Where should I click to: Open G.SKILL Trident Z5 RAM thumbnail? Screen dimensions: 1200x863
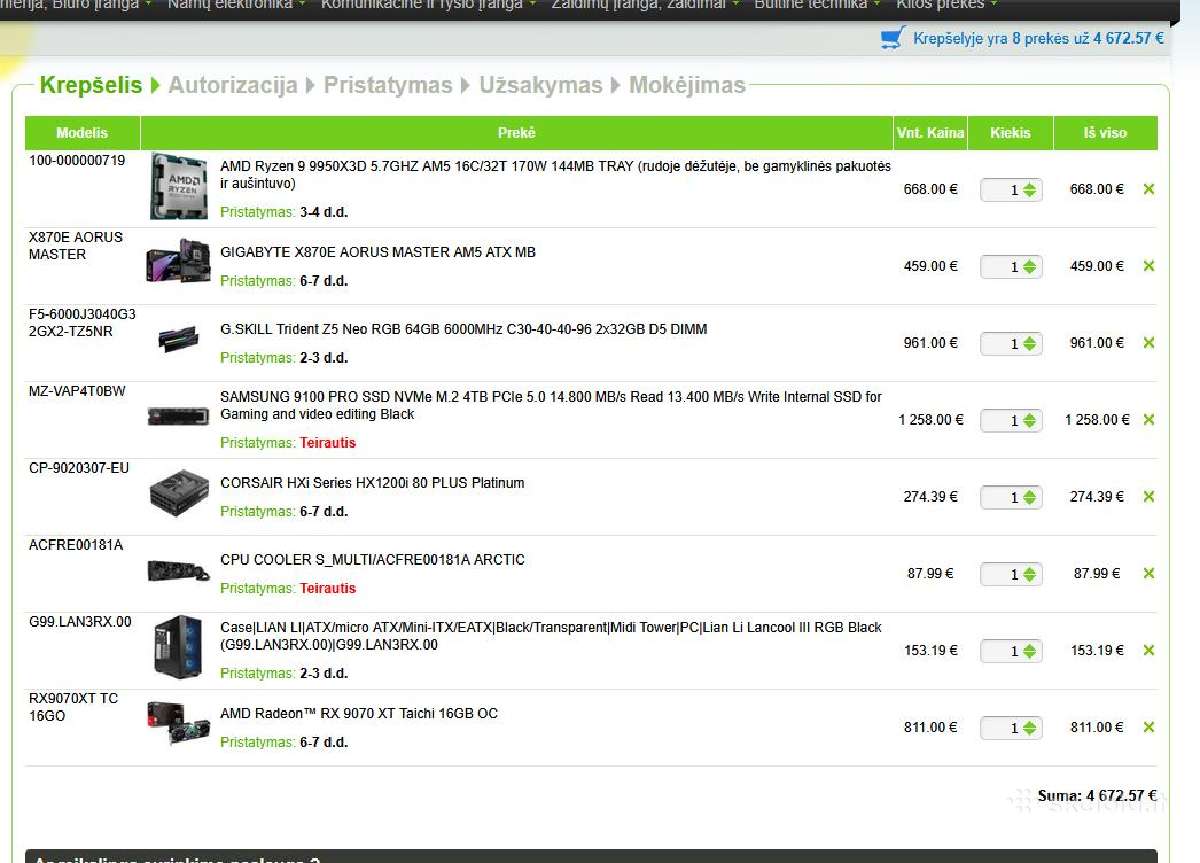(179, 340)
